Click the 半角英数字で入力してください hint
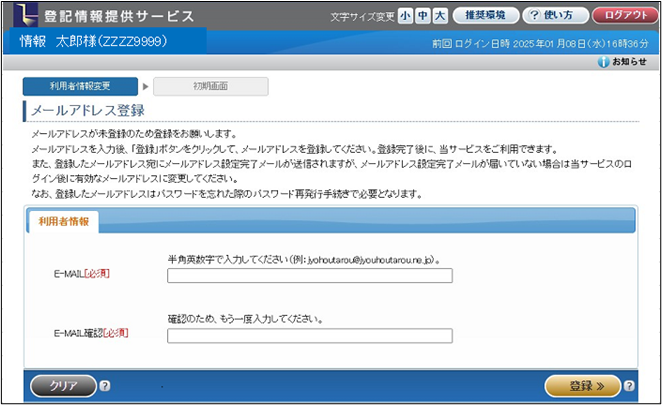The height and width of the screenshot is (405, 662). point(304,260)
